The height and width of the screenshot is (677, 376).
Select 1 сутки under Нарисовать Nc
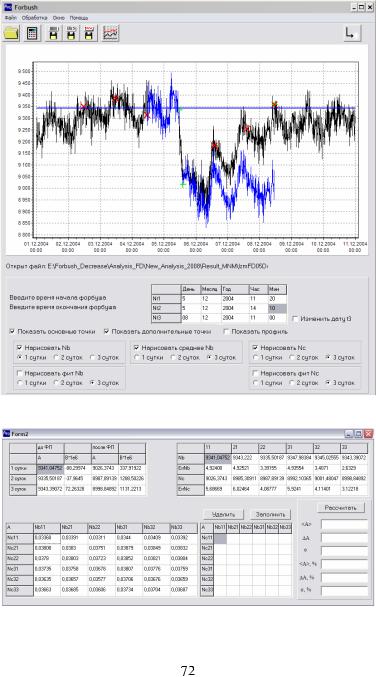pyautogui.click(x=255, y=357)
